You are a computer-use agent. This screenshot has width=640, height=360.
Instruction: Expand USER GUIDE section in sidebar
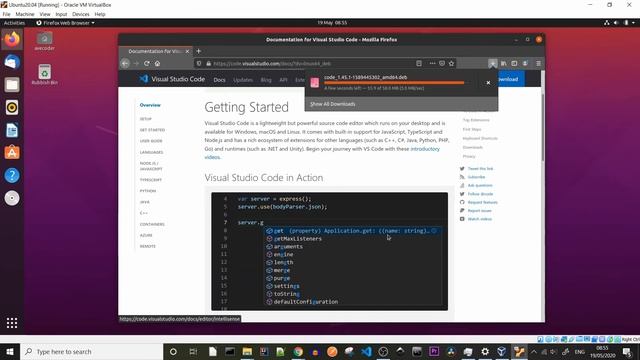tap(151, 141)
